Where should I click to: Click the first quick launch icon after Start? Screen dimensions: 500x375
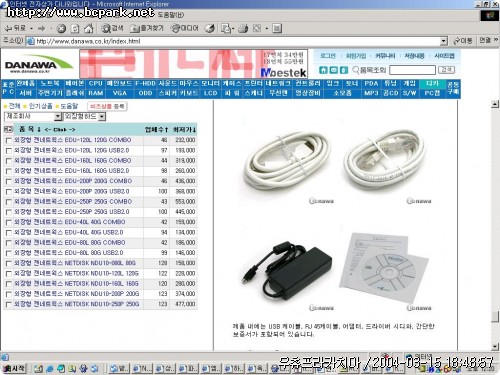tap(38, 369)
